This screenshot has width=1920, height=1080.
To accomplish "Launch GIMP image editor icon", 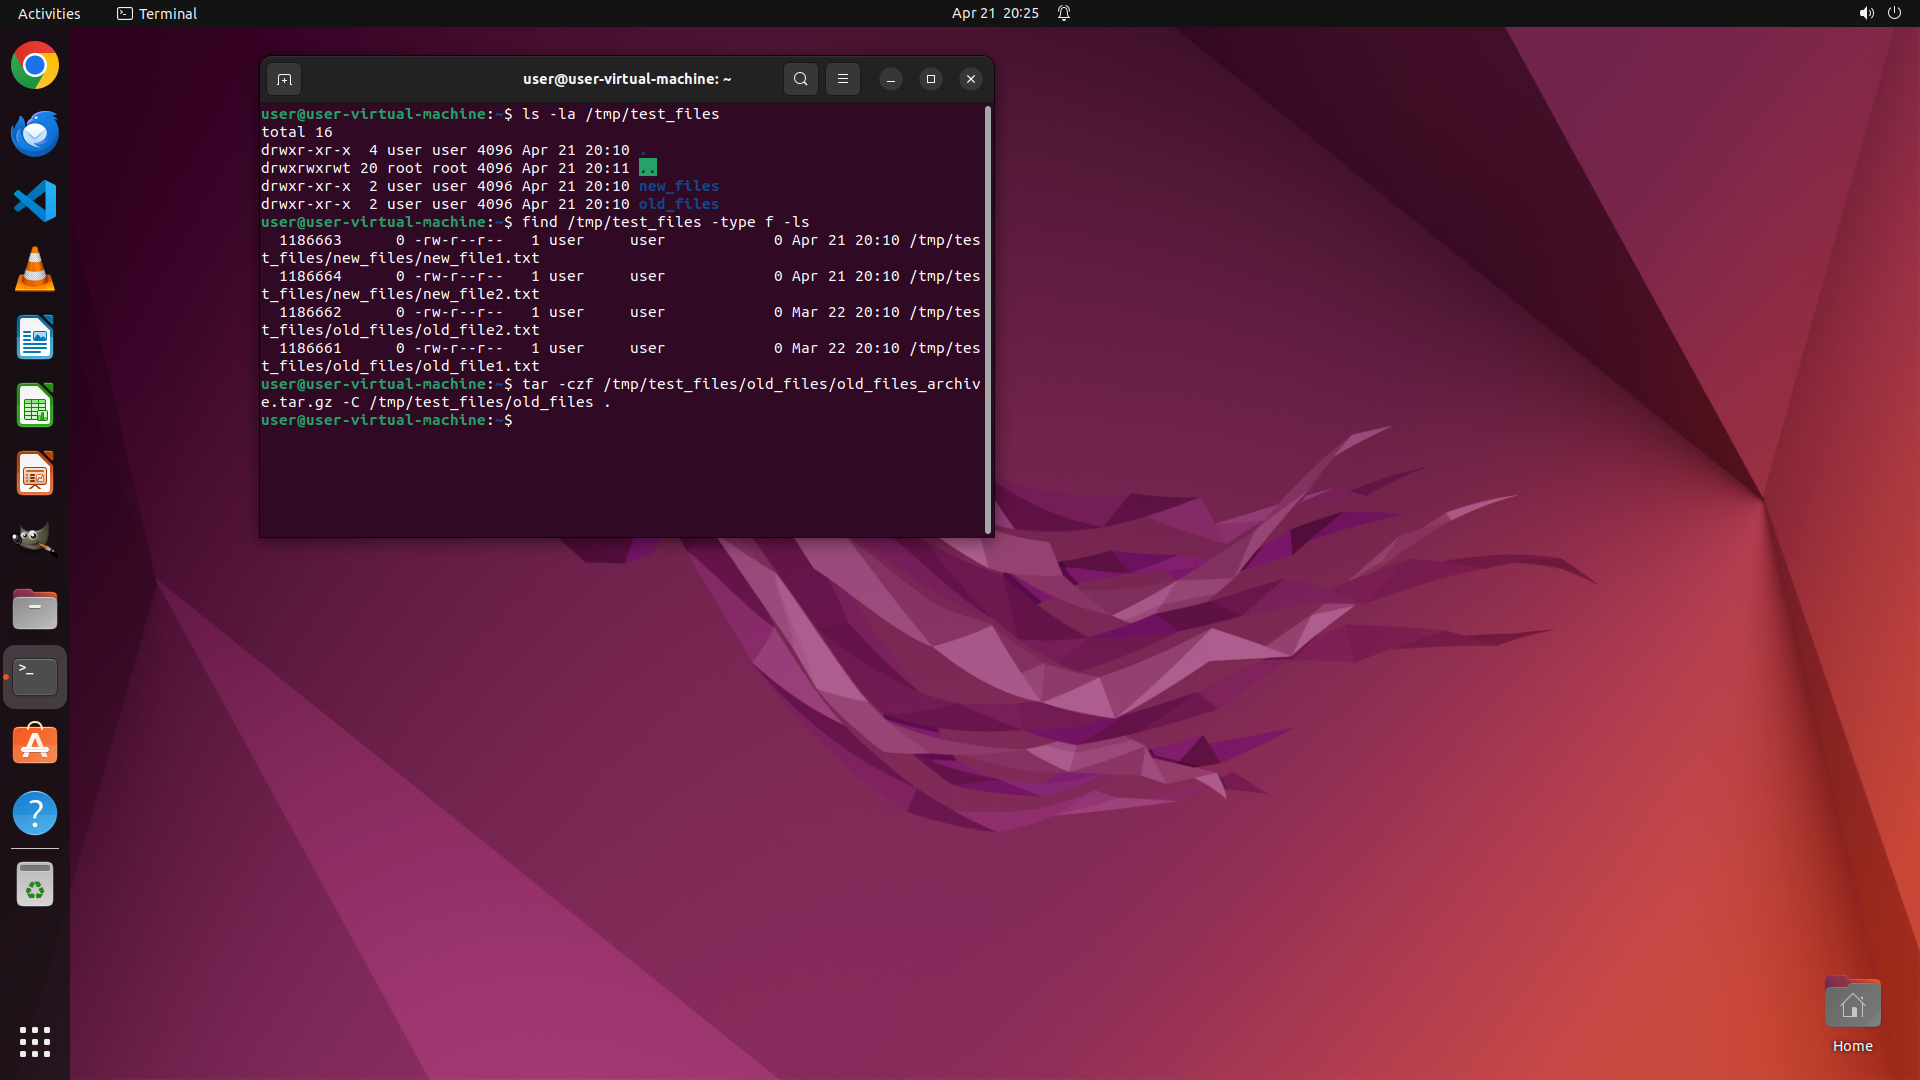I will pyautogui.click(x=35, y=541).
